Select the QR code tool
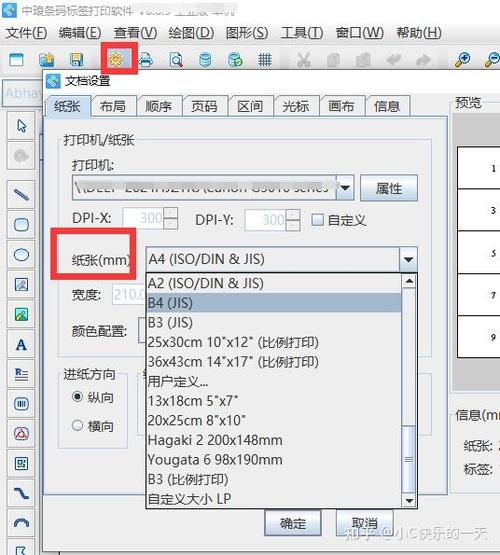 coord(21,463)
